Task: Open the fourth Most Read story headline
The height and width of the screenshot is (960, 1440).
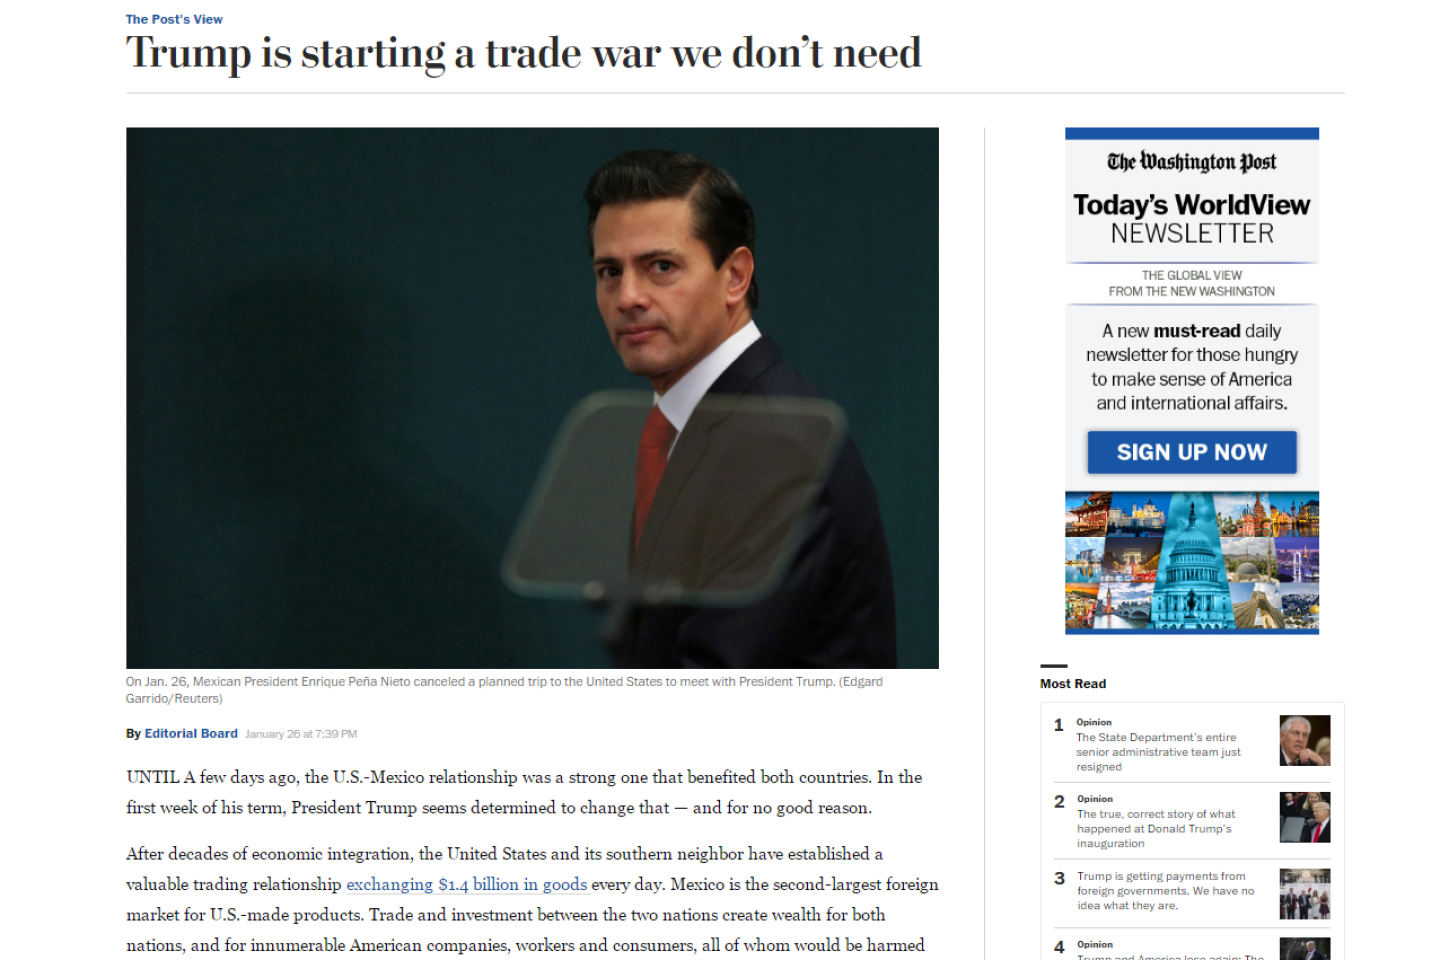Action: pos(1170,956)
